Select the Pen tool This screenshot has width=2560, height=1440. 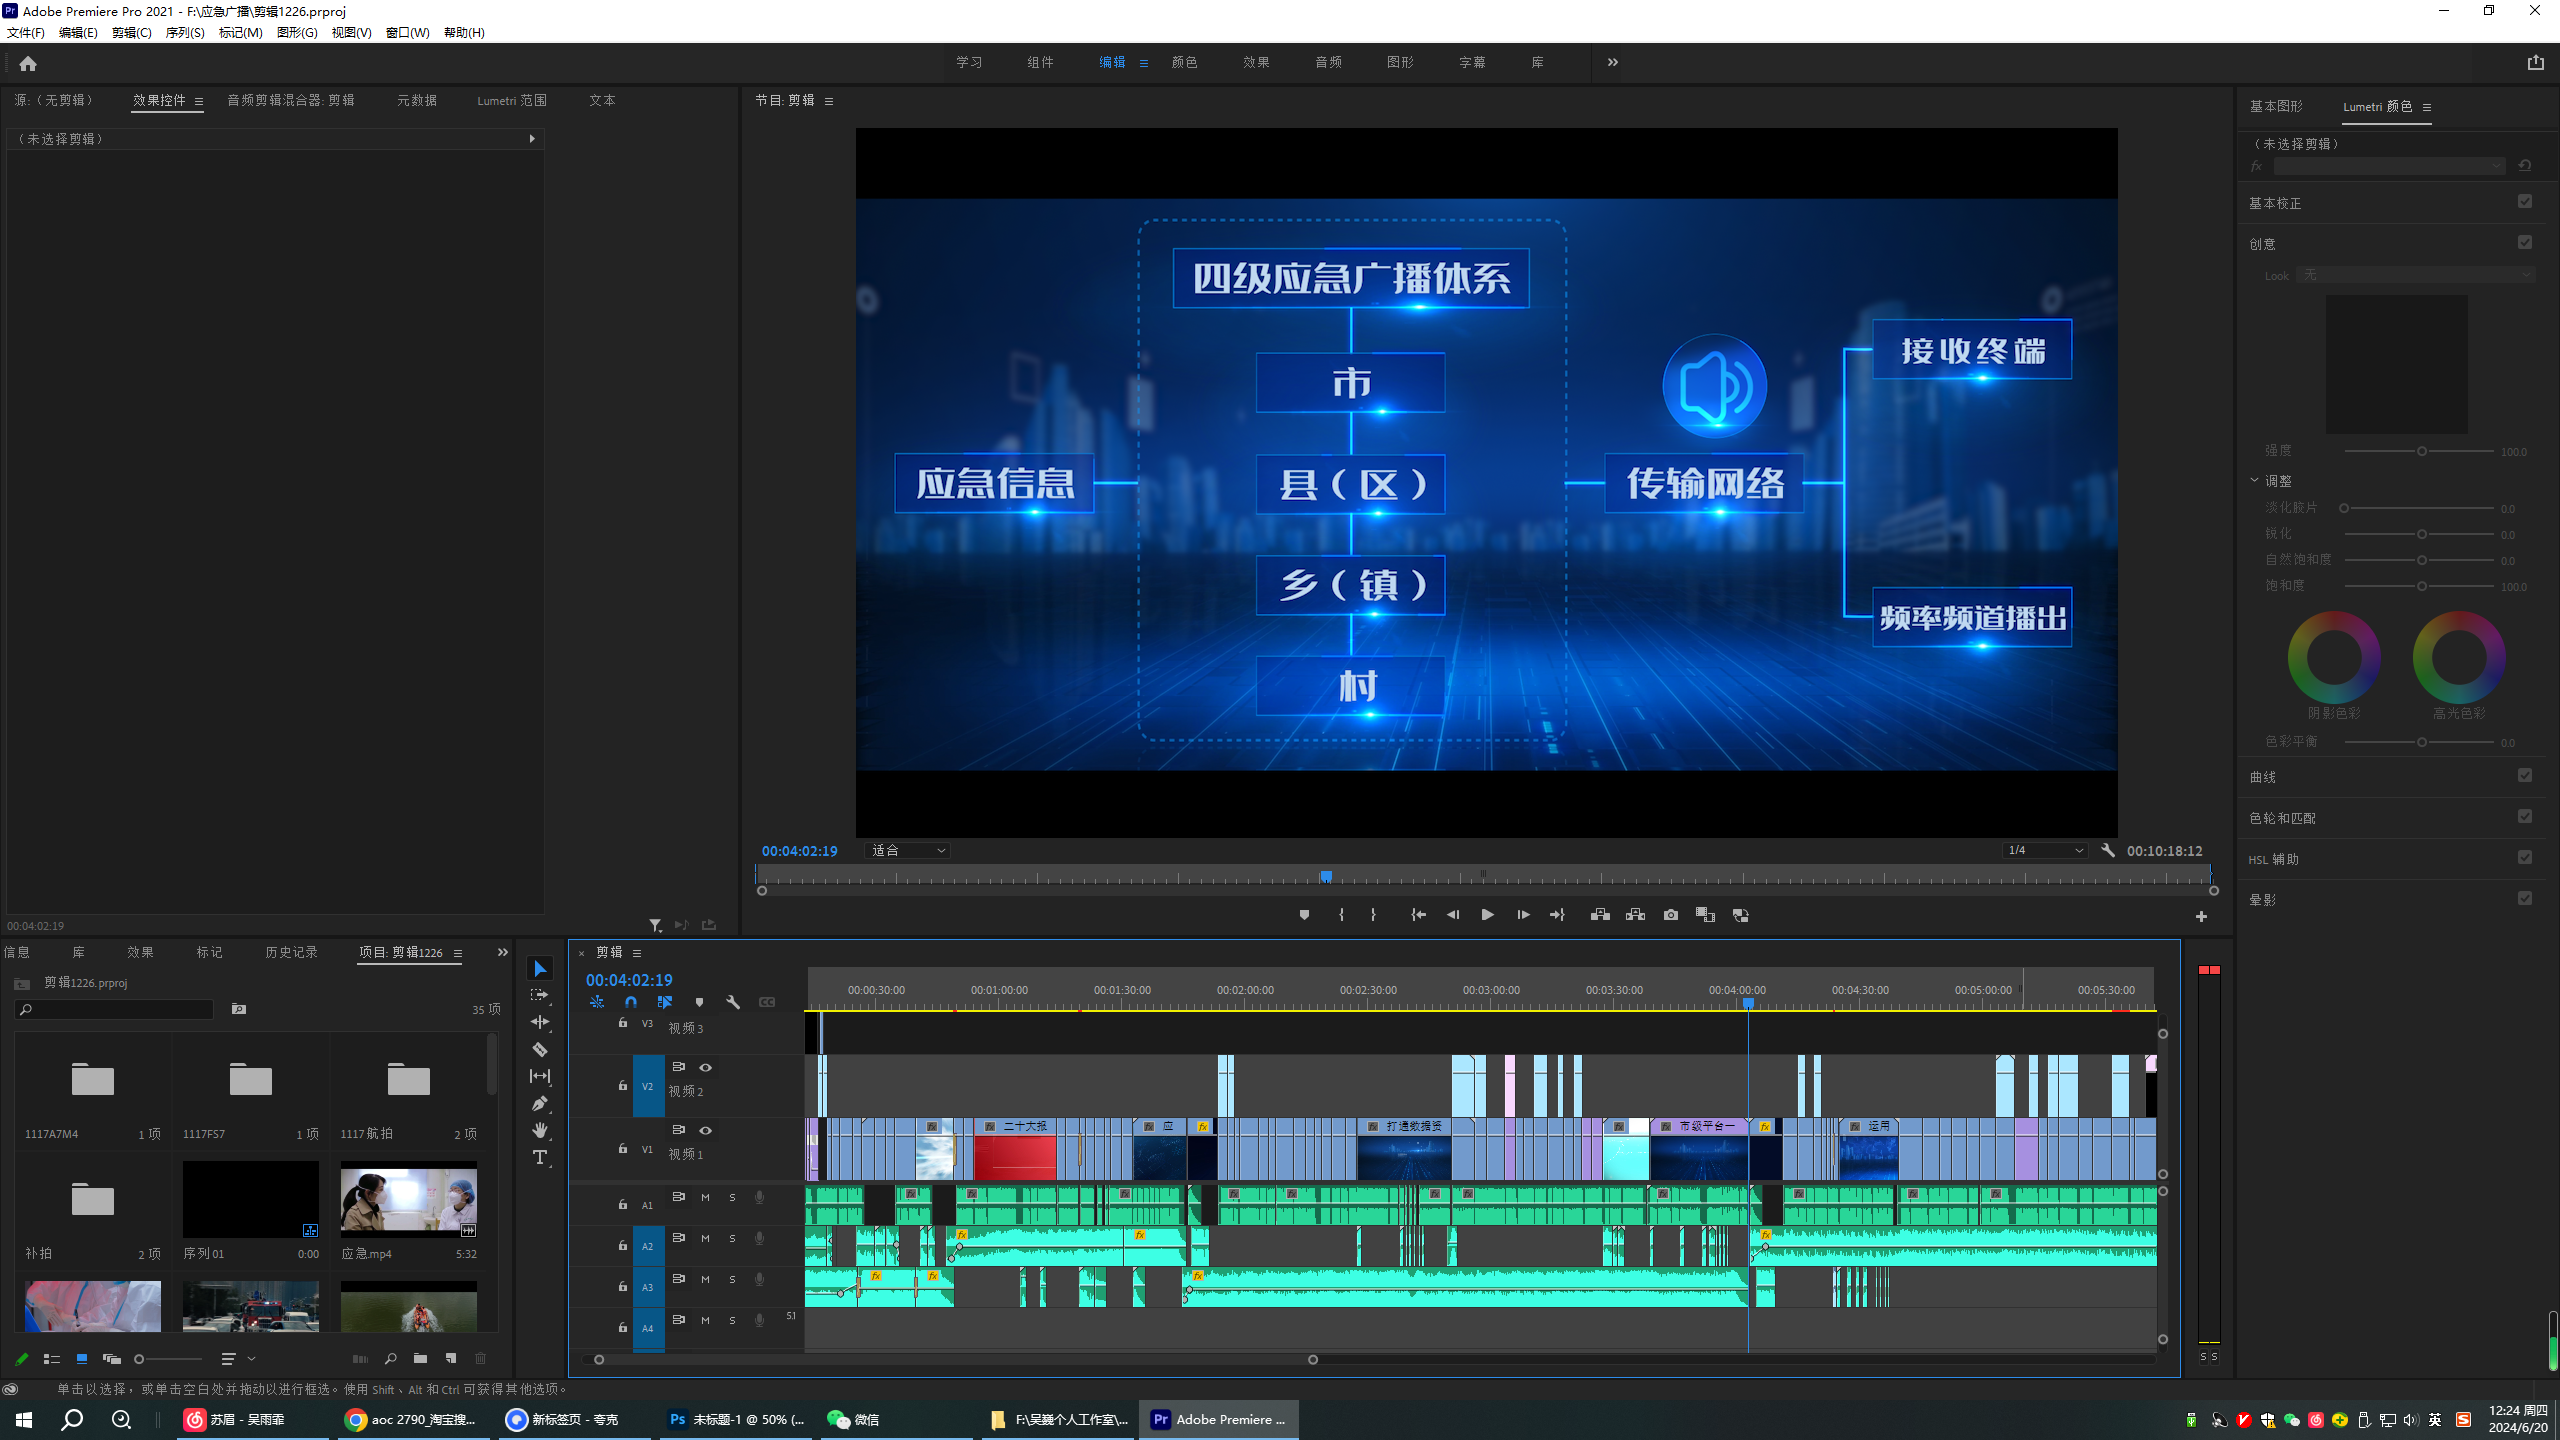coord(540,1103)
